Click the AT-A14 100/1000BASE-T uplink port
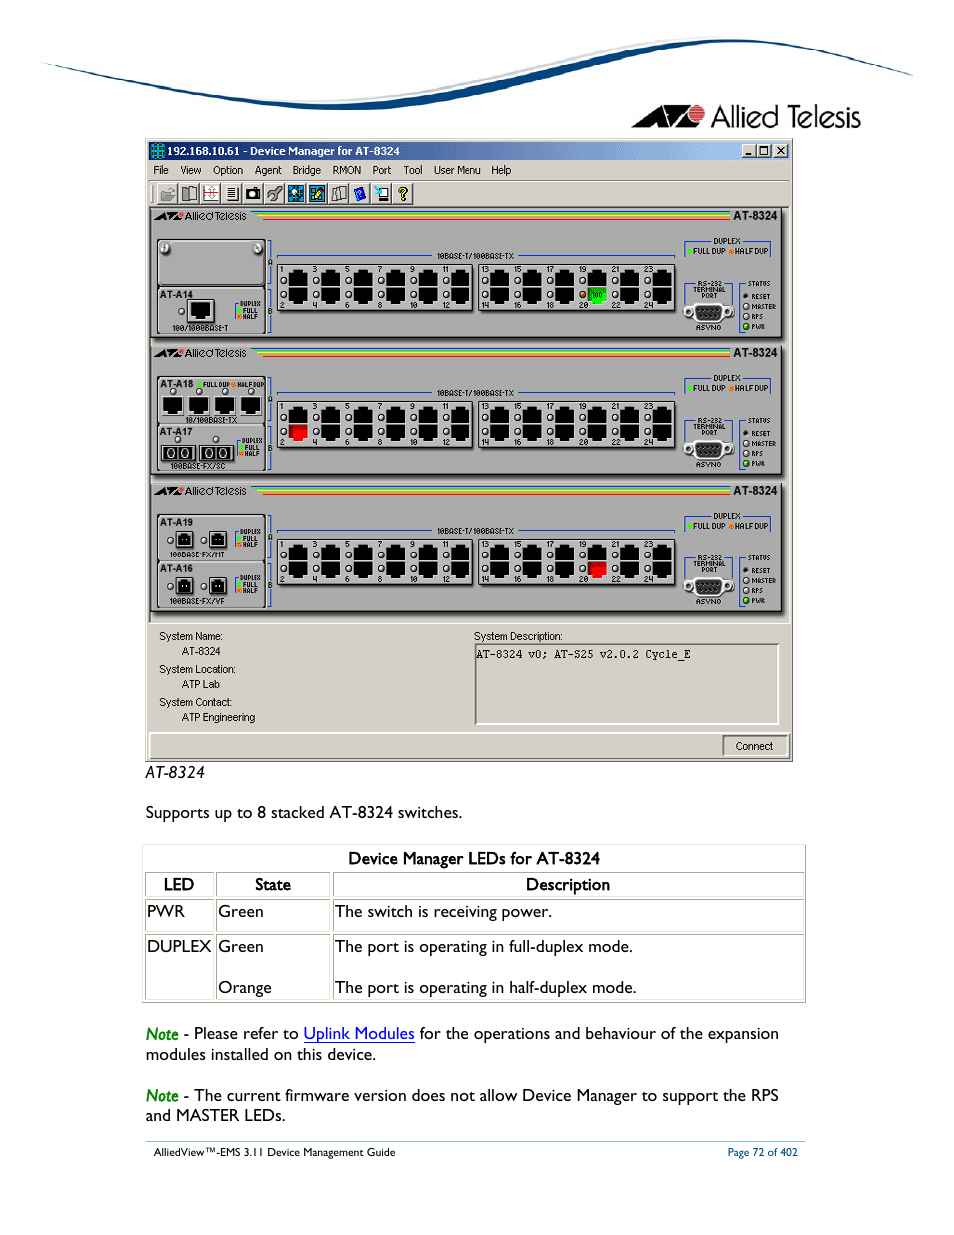This screenshot has width=954, height=1235. [201, 311]
